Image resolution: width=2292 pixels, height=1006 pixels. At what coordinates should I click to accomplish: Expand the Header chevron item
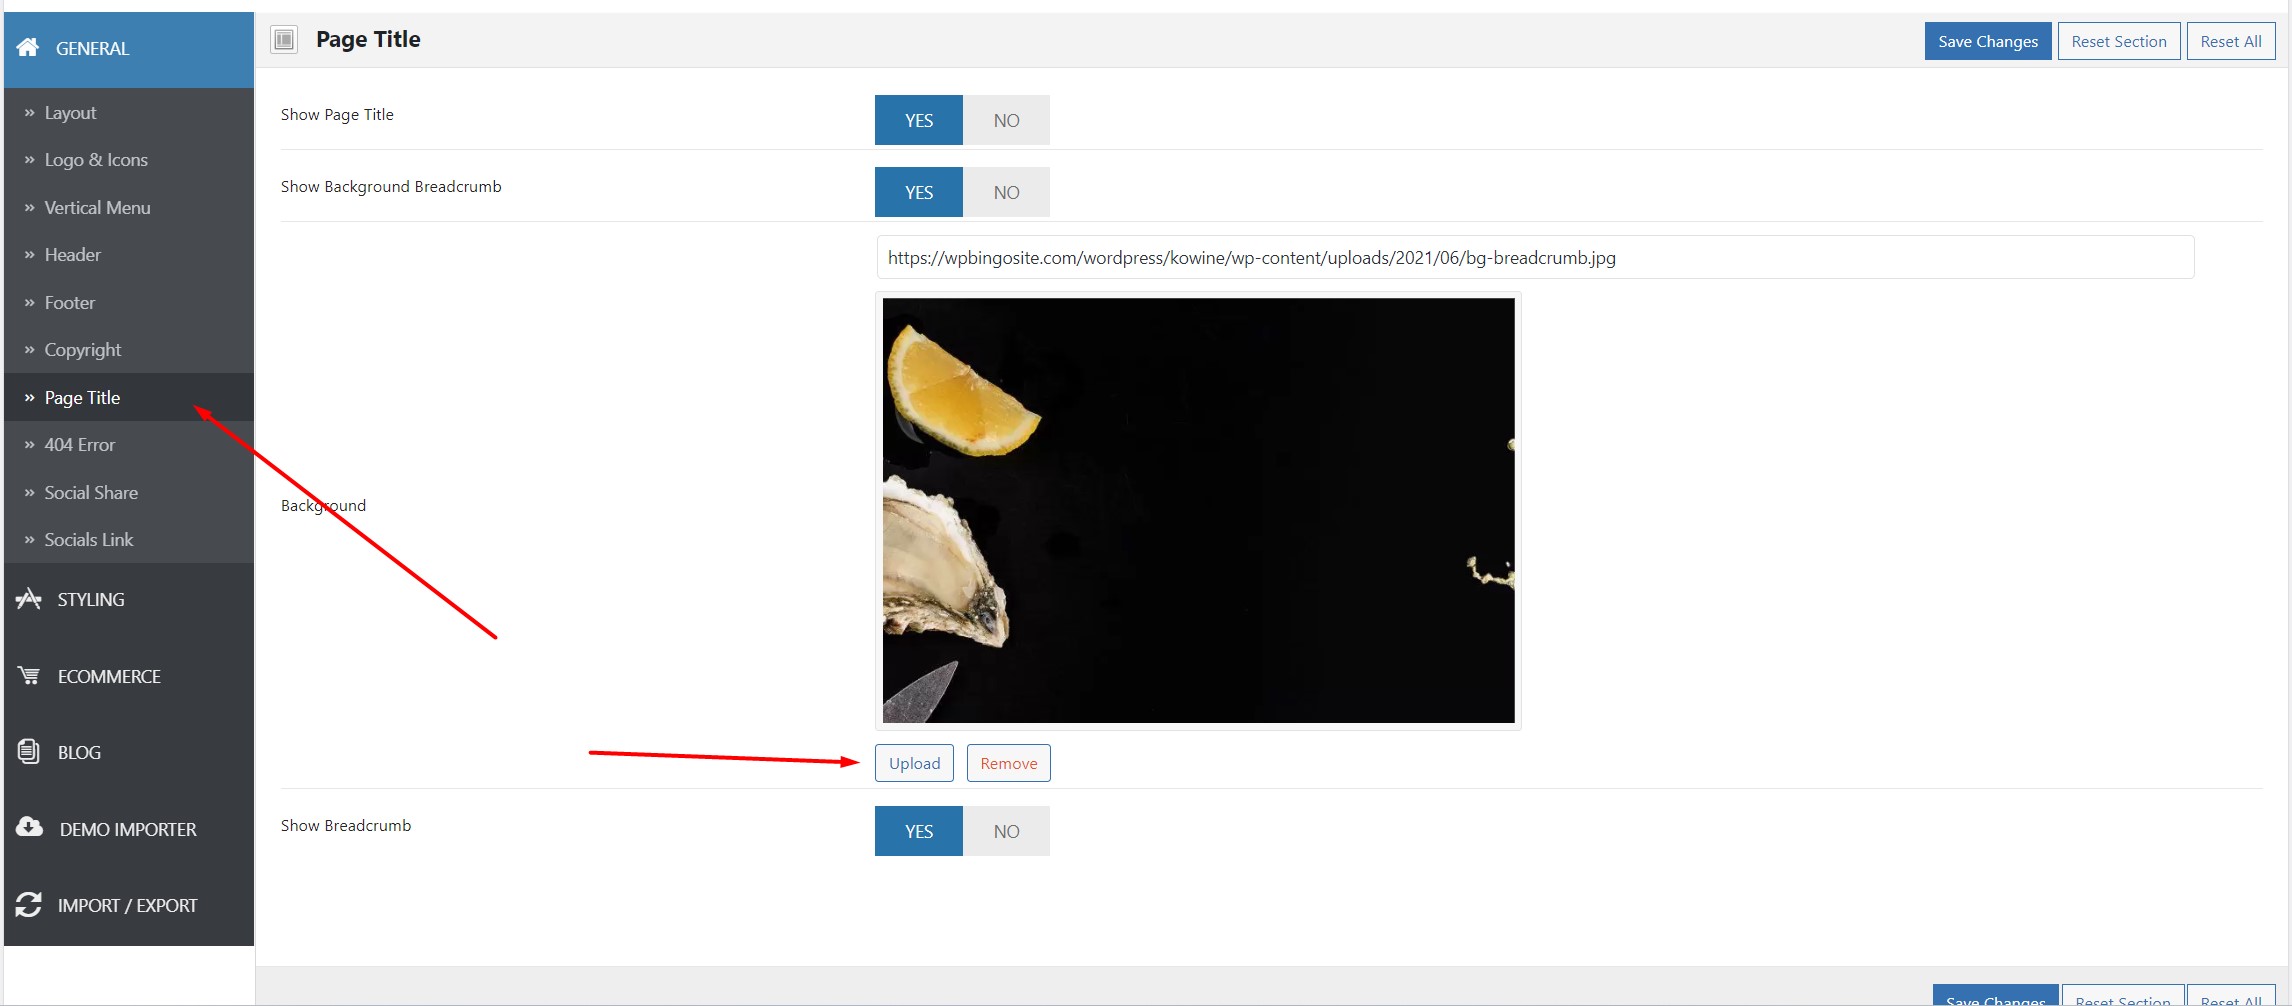click(x=30, y=255)
